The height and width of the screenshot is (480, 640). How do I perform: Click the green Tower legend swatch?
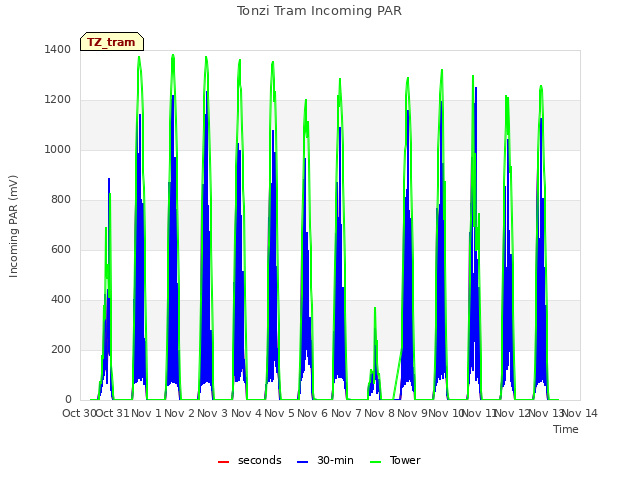click(x=375, y=462)
